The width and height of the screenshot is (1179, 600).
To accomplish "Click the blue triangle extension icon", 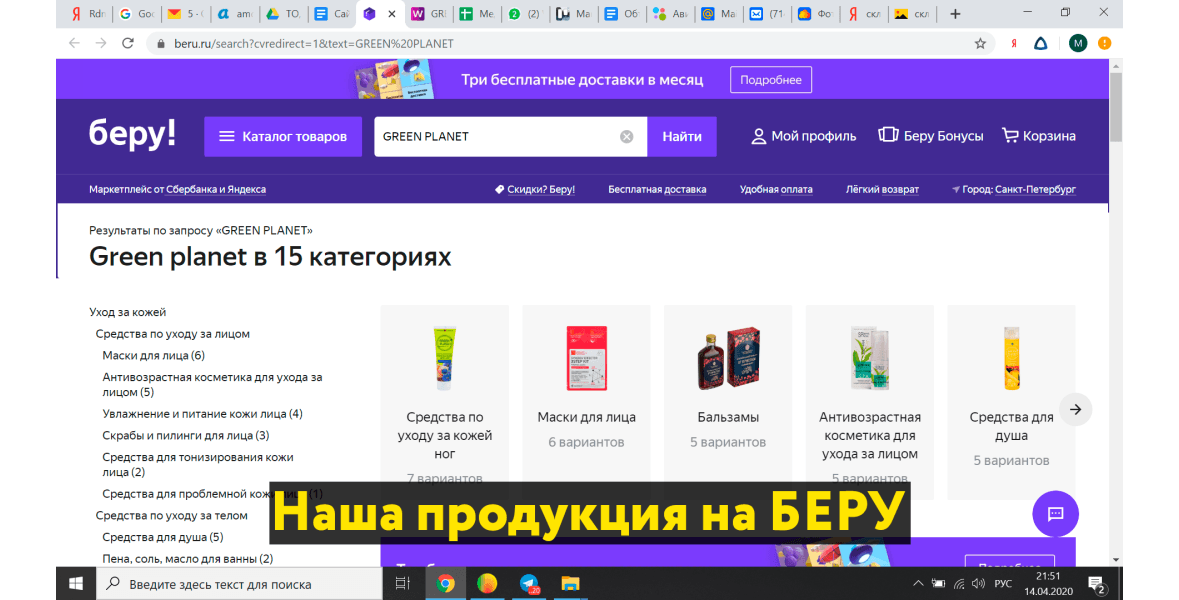I will tap(1041, 44).
